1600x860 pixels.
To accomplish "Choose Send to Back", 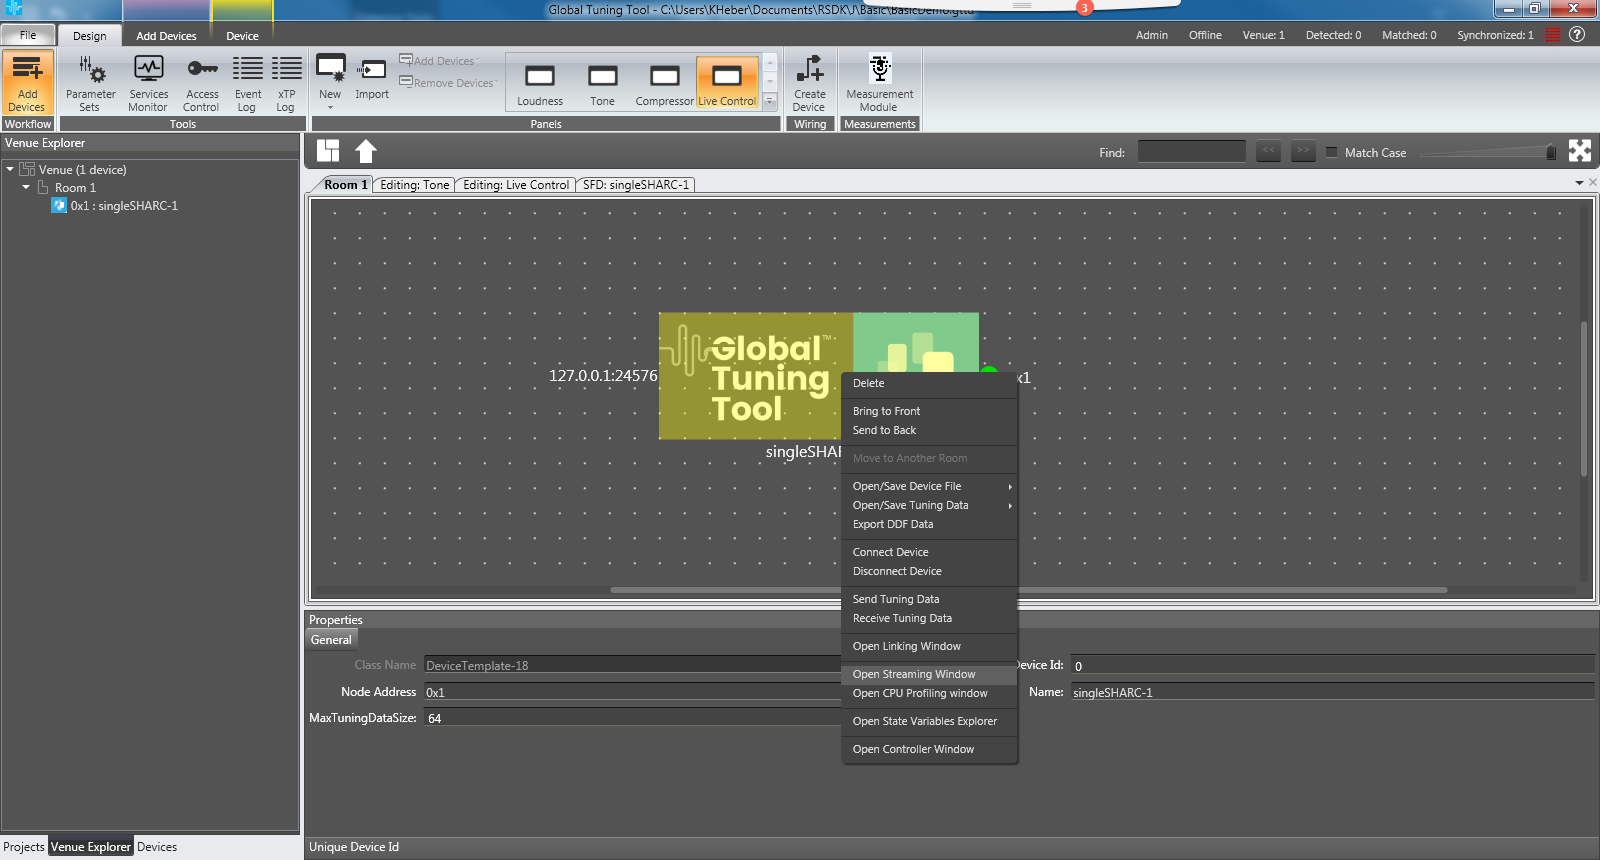I will click(x=930, y=430).
